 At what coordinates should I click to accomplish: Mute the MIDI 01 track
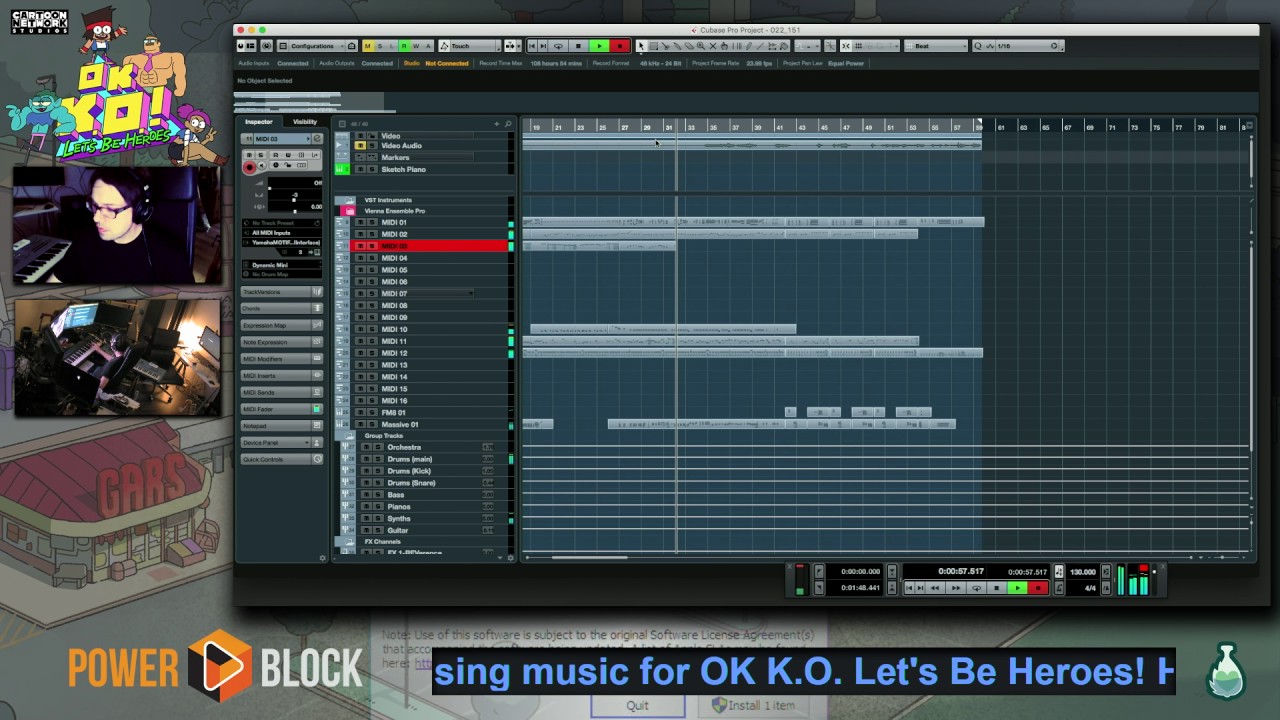point(361,222)
